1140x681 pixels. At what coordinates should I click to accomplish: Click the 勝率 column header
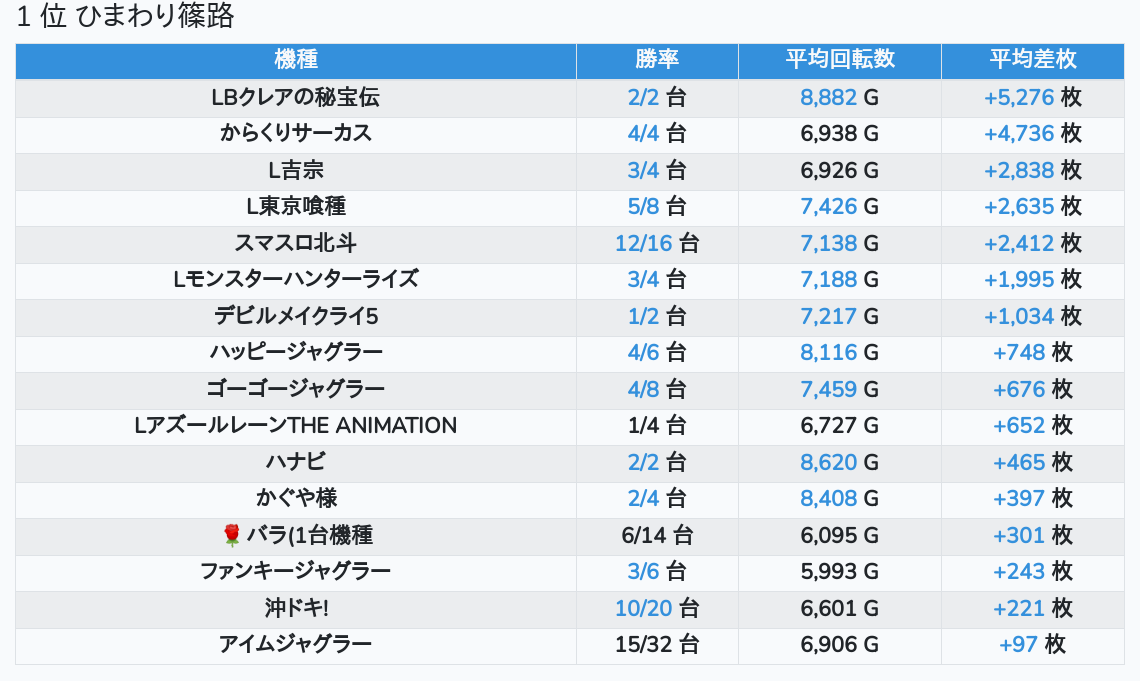pos(657,59)
